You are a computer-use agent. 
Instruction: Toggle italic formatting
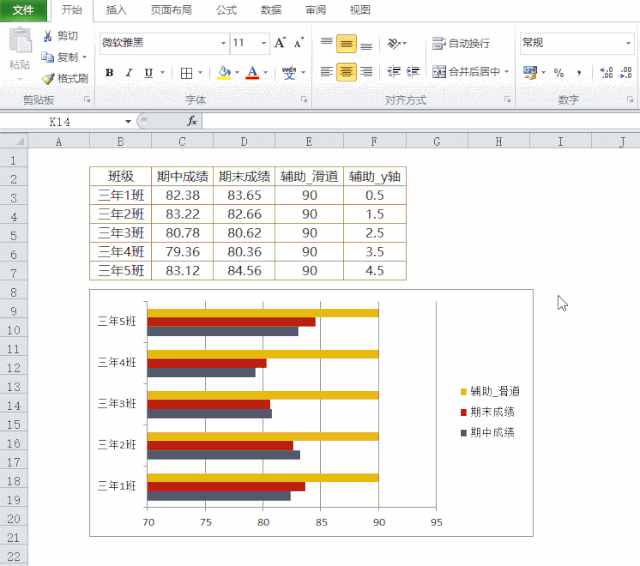pyautogui.click(x=129, y=73)
